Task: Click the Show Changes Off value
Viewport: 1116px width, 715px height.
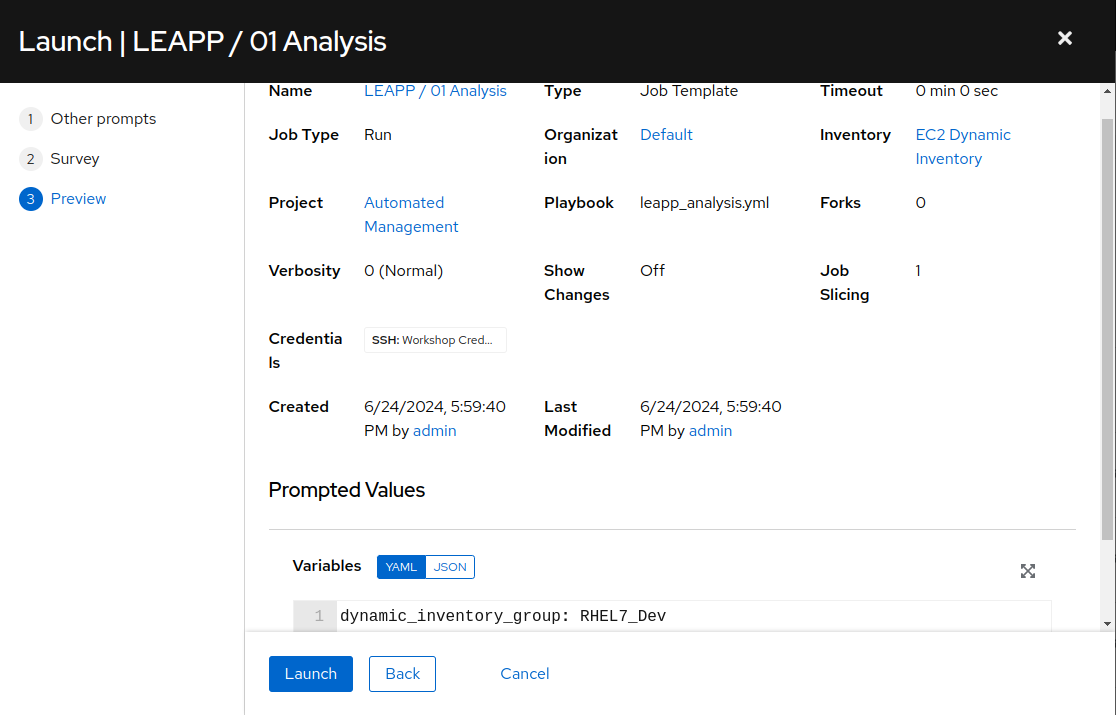Action: tap(653, 271)
